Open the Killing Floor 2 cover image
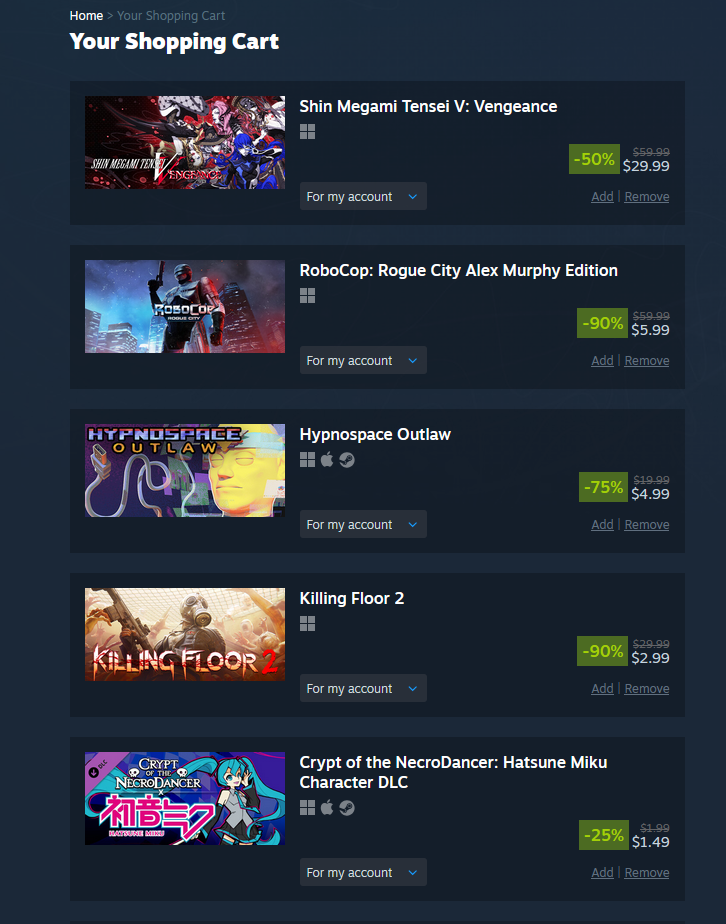The image size is (726, 924). [184, 635]
